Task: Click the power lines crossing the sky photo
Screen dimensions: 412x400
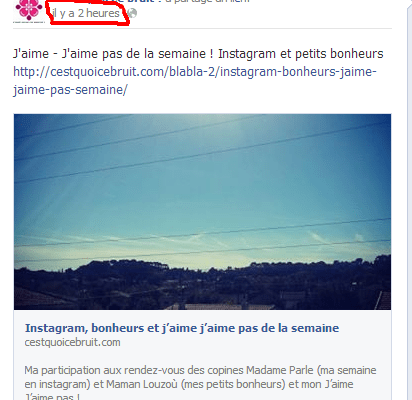Action: [202, 152]
